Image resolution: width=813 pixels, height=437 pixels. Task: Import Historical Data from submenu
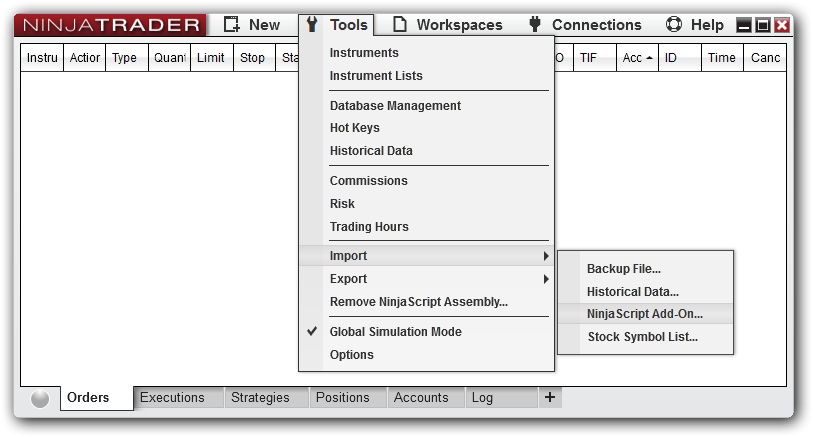click(633, 292)
